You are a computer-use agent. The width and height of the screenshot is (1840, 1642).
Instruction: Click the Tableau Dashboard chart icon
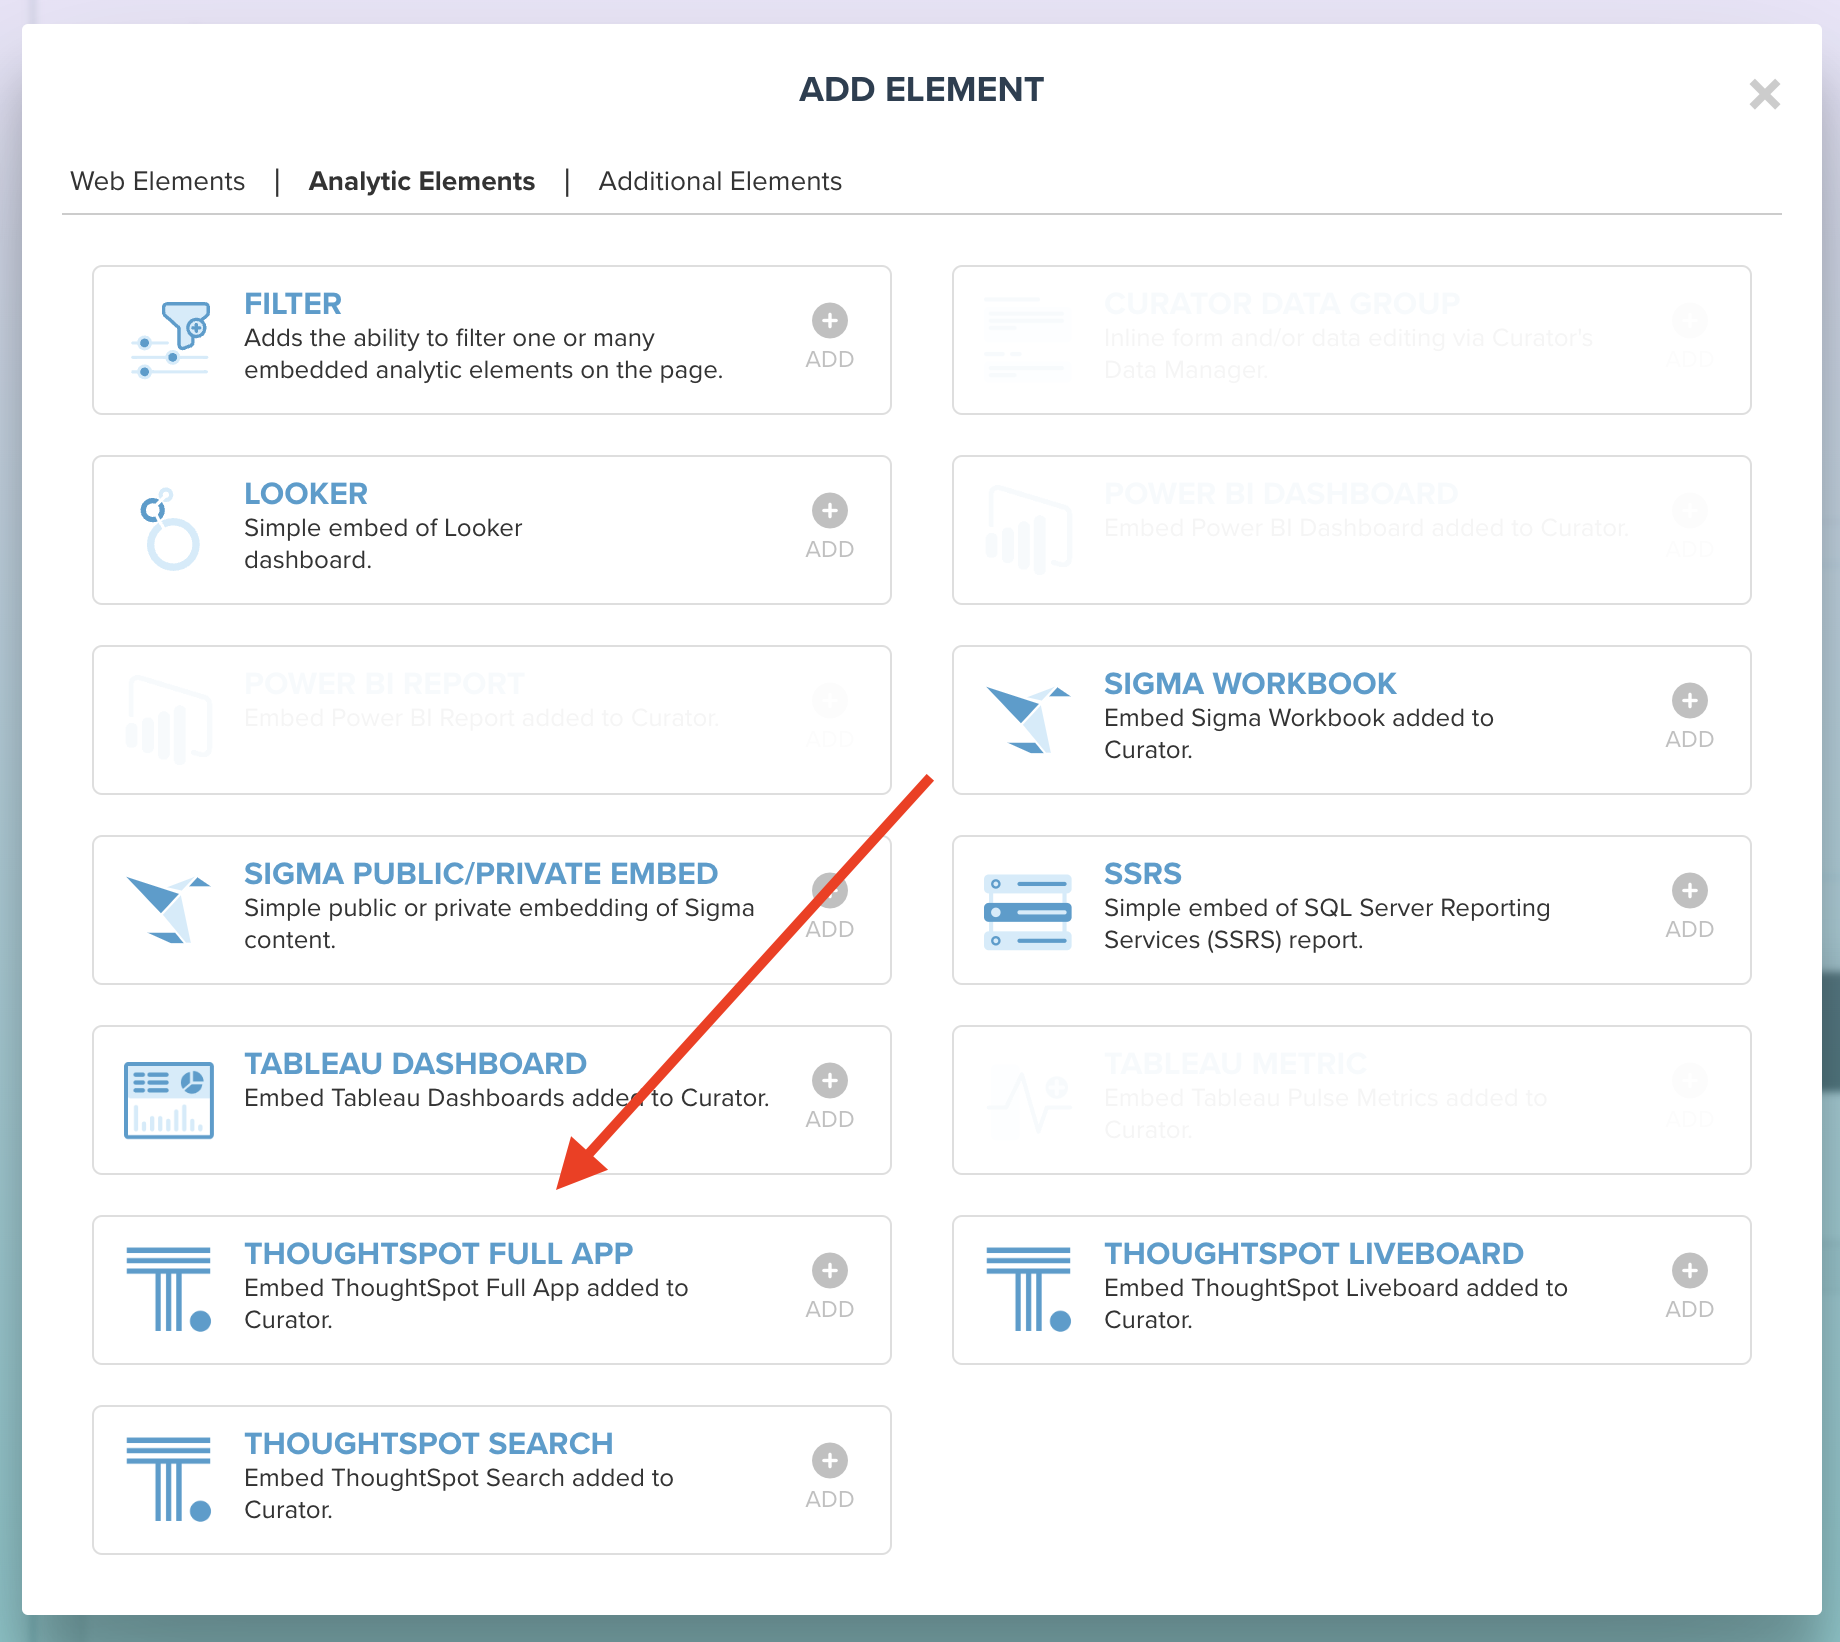169,1100
